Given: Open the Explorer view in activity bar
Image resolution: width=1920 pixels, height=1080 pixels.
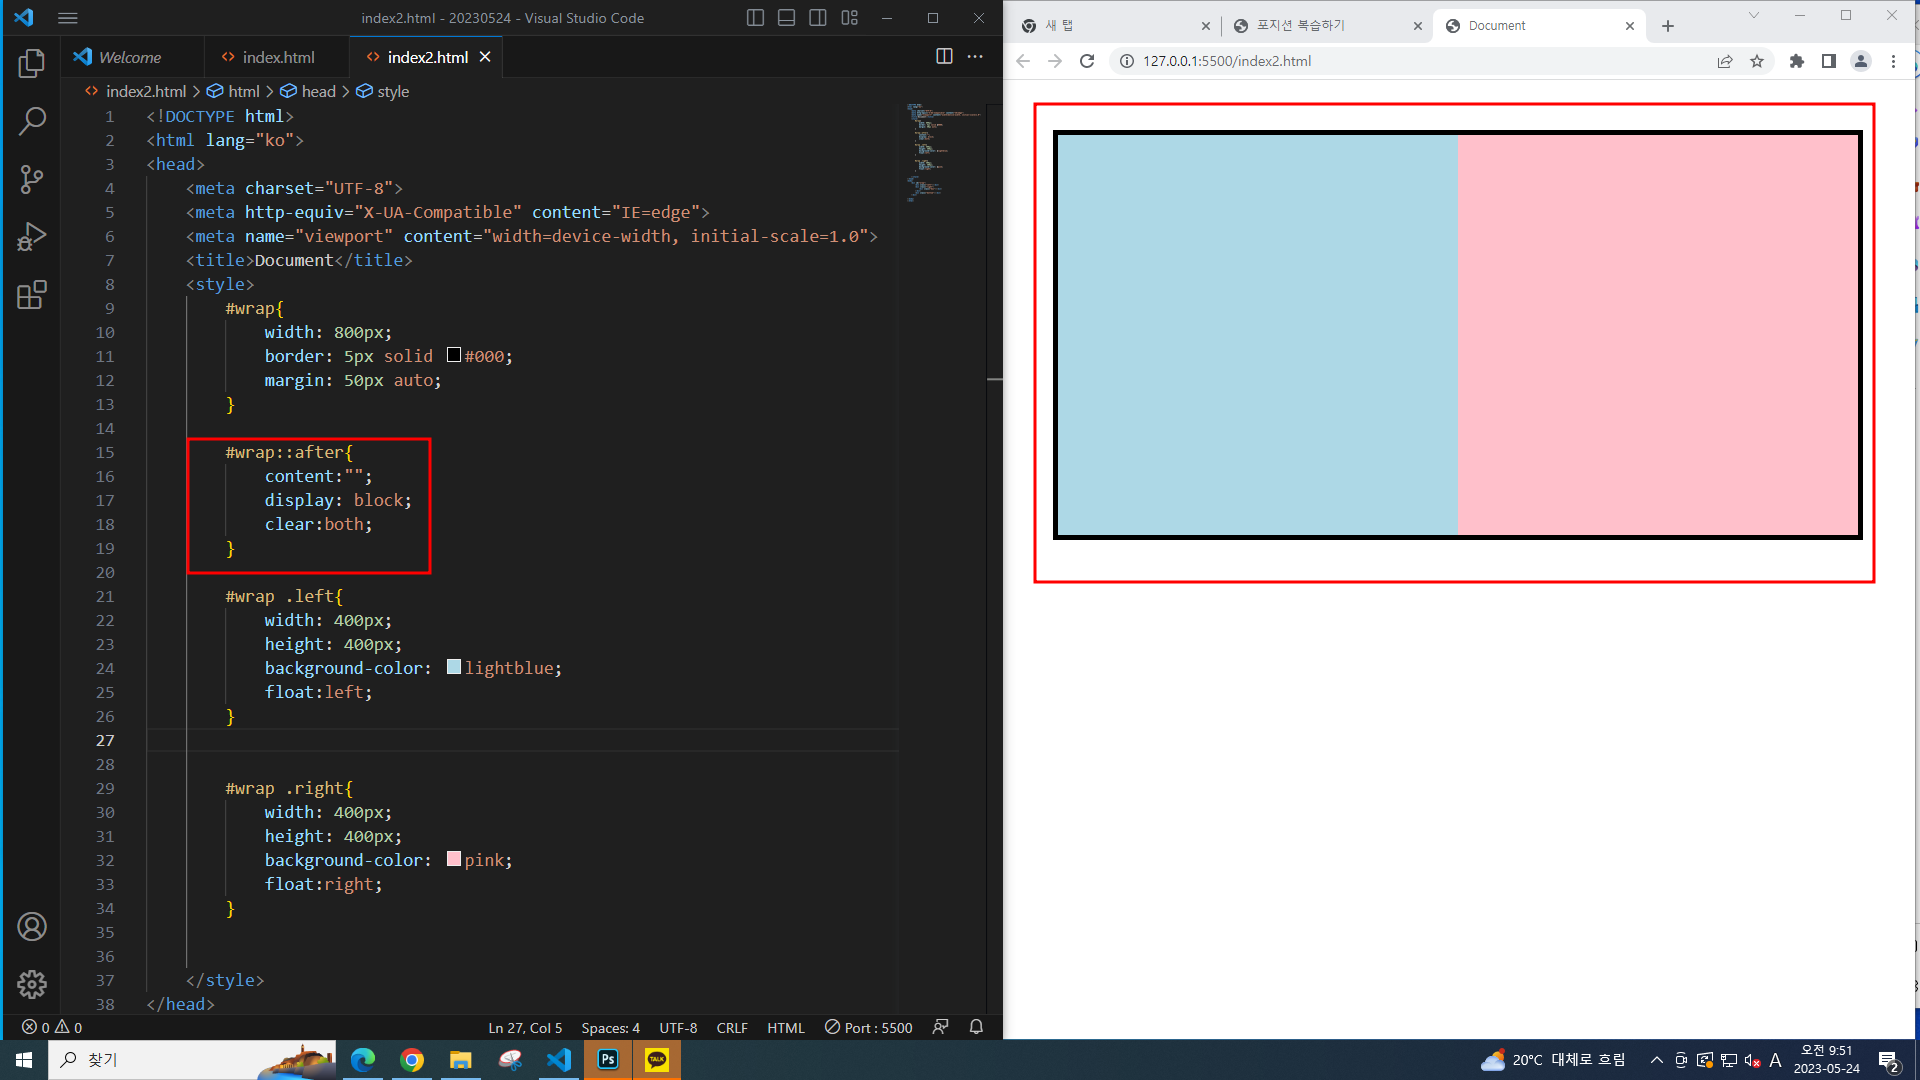Looking at the screenshot, I should click(32, 63).
